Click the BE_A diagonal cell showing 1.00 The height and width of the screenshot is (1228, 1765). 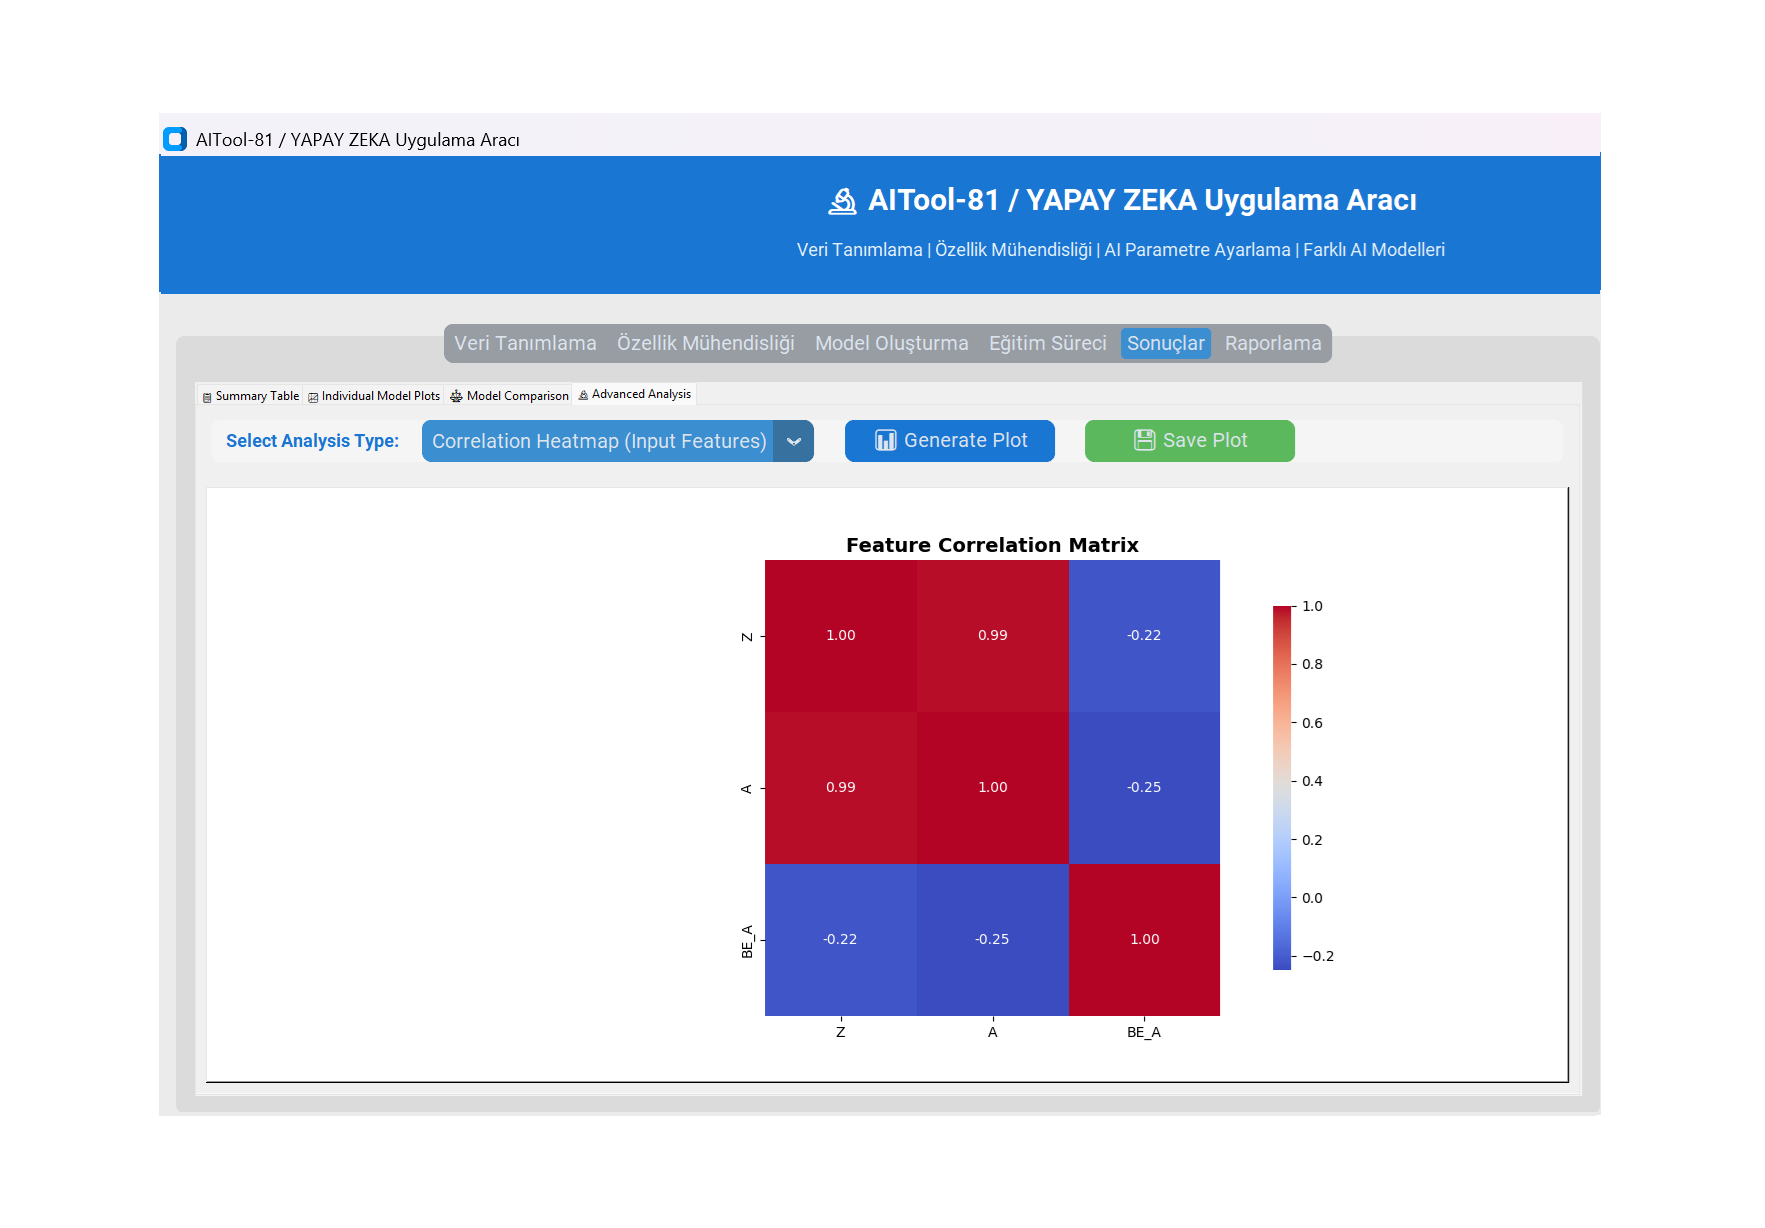click(x=1144, y=940)
